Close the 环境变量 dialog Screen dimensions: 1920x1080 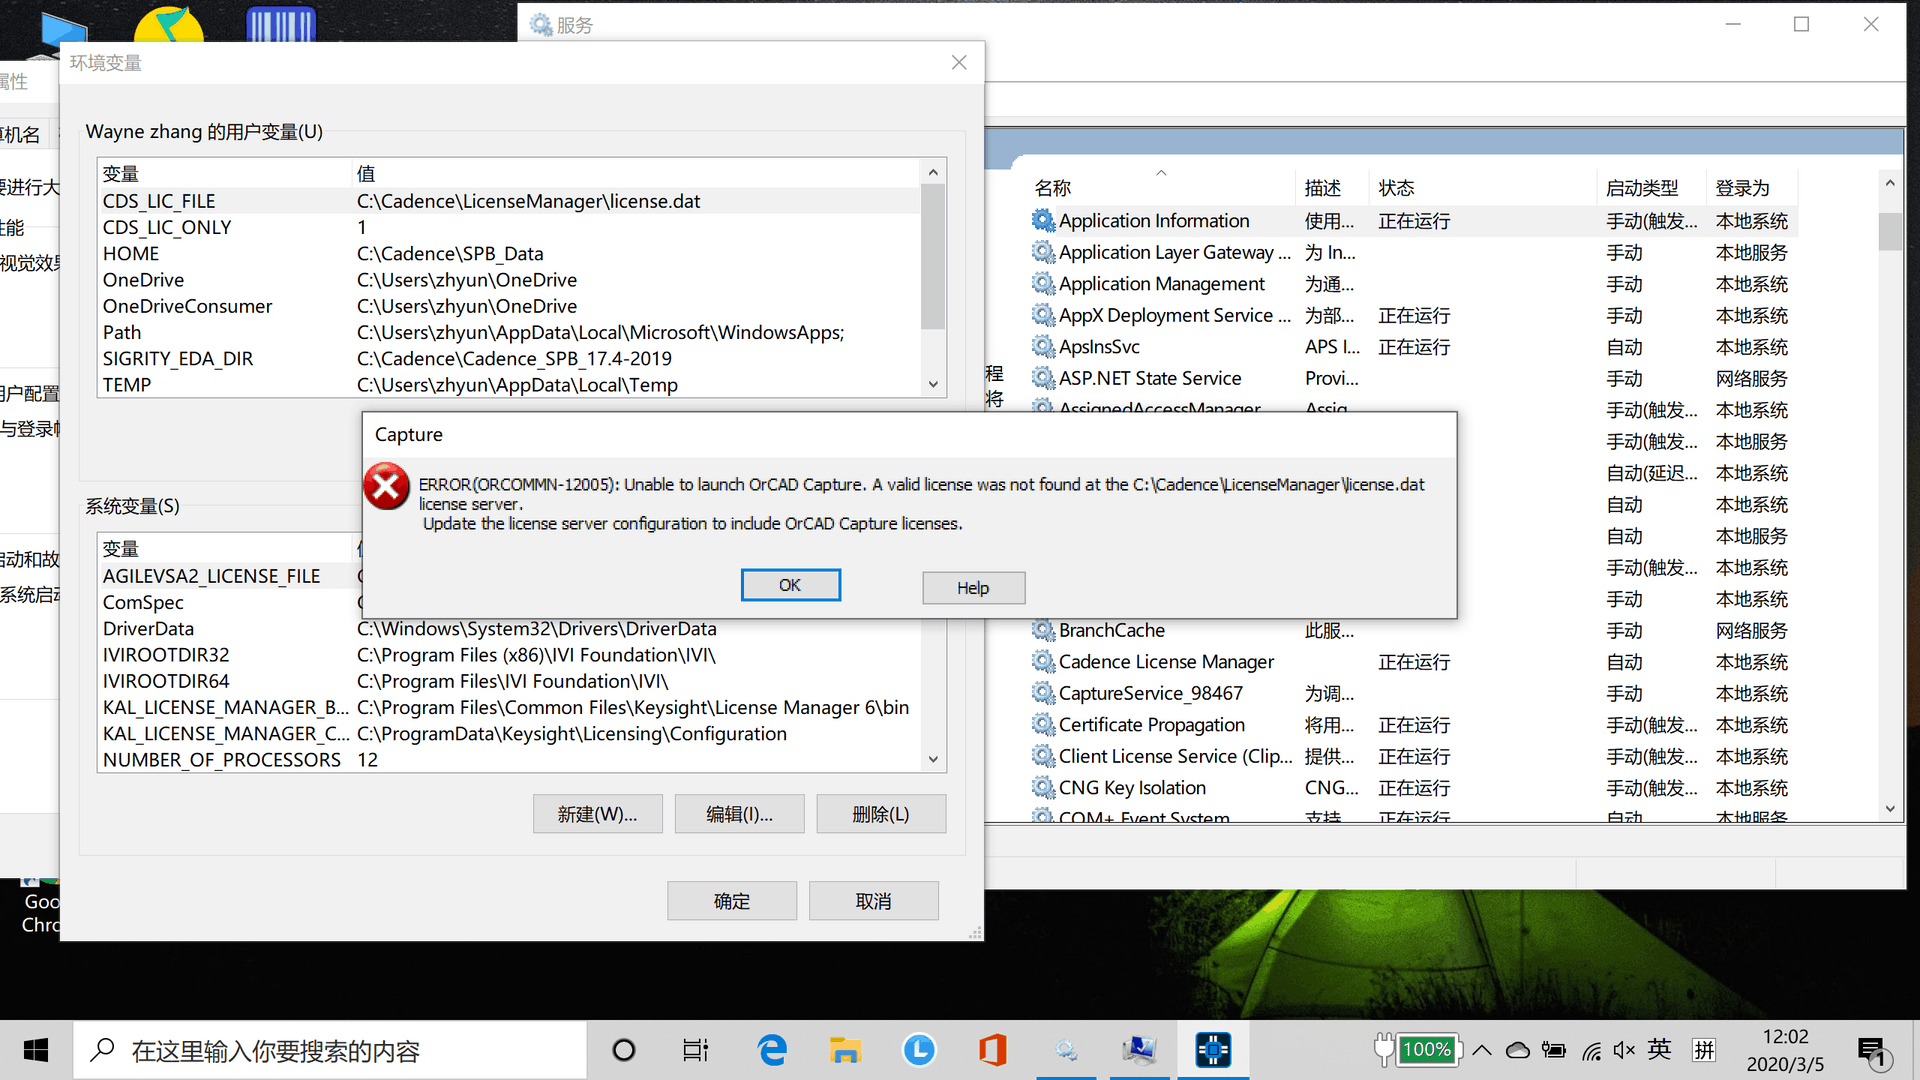pyautogui.click(x=959, y=62)
